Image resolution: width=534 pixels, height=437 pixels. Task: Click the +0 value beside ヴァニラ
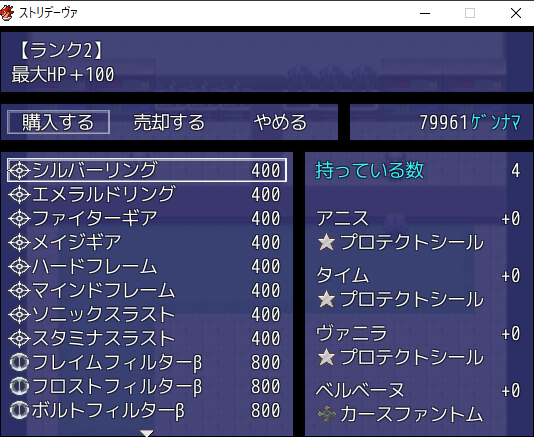511,333
